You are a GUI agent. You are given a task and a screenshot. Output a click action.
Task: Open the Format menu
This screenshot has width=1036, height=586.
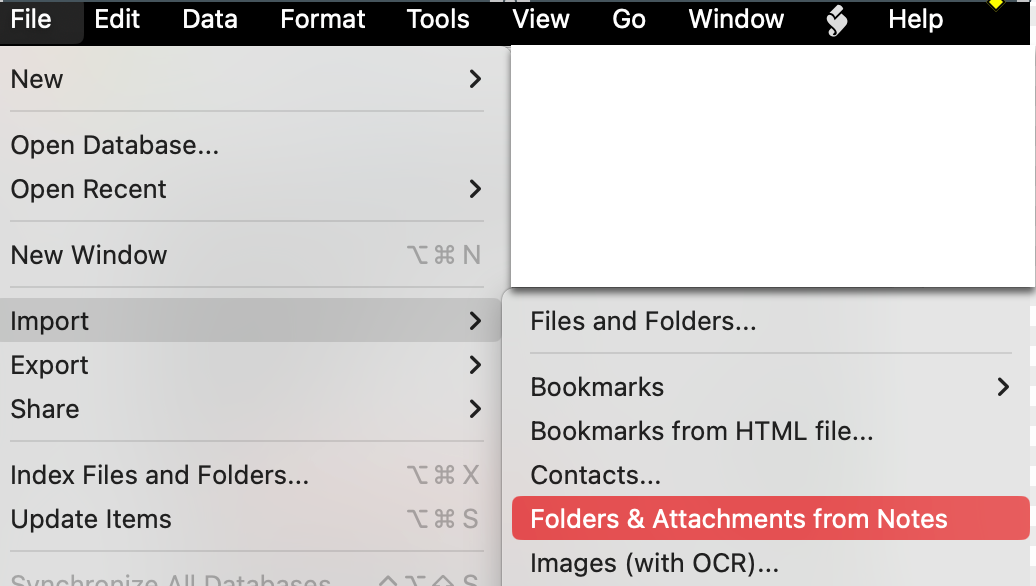323,19
